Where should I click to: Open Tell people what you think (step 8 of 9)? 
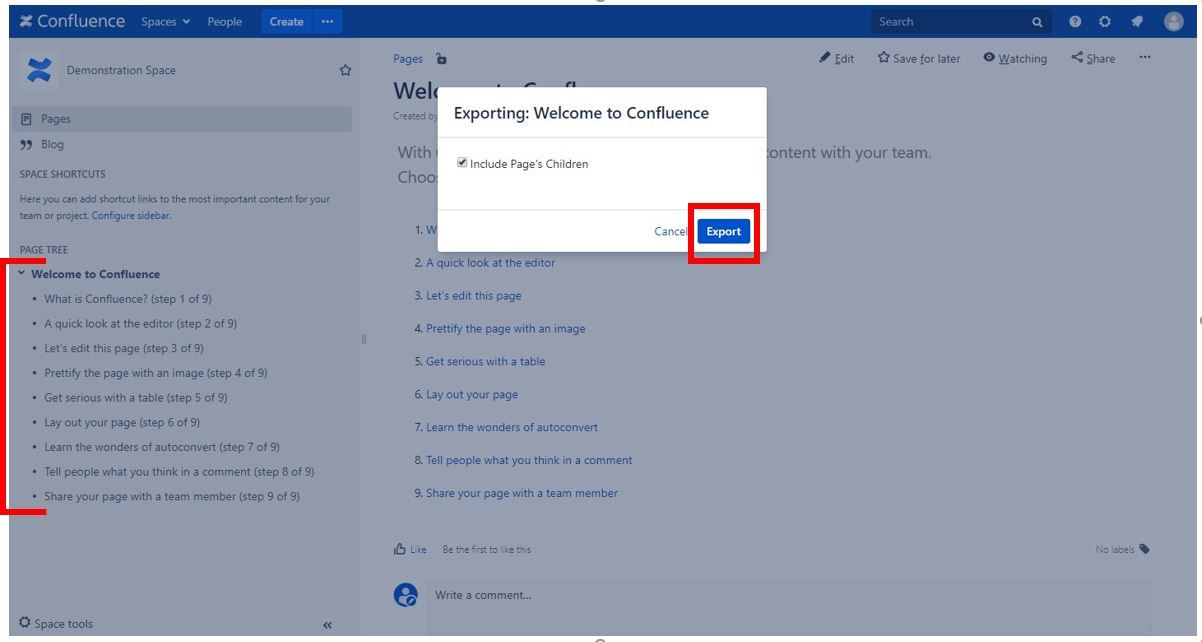[179, 471]
